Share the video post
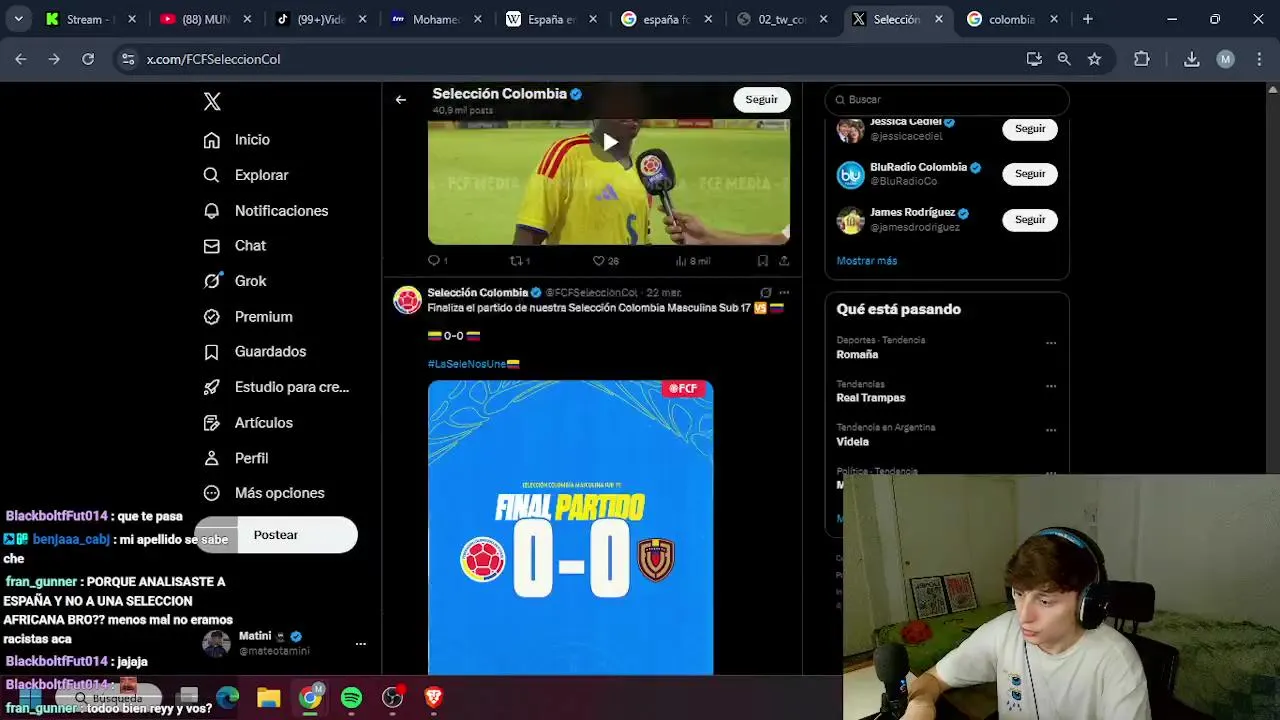Image resolution: width=1280 pixels, height=720 pixels. [x=784, y=260]
